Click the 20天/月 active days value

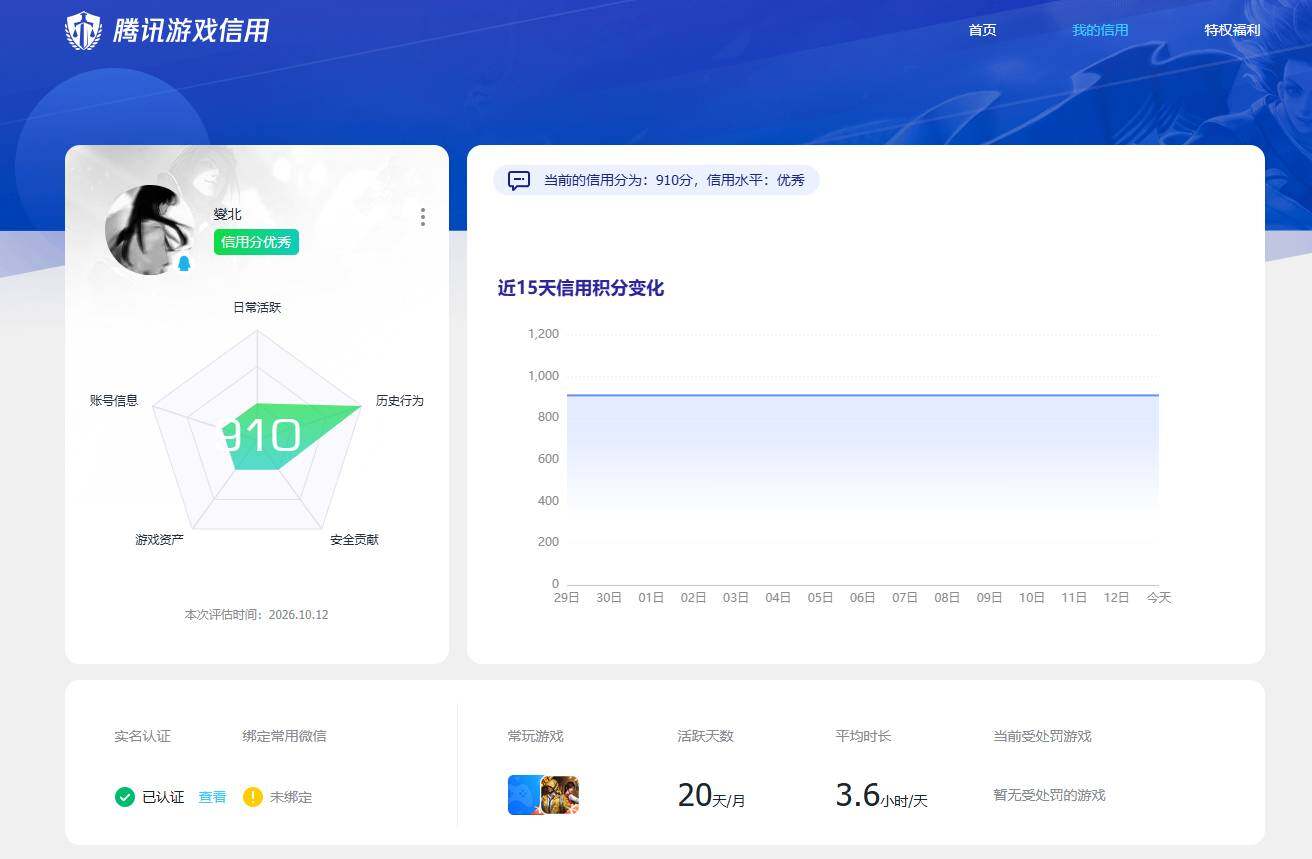point(711,796)
